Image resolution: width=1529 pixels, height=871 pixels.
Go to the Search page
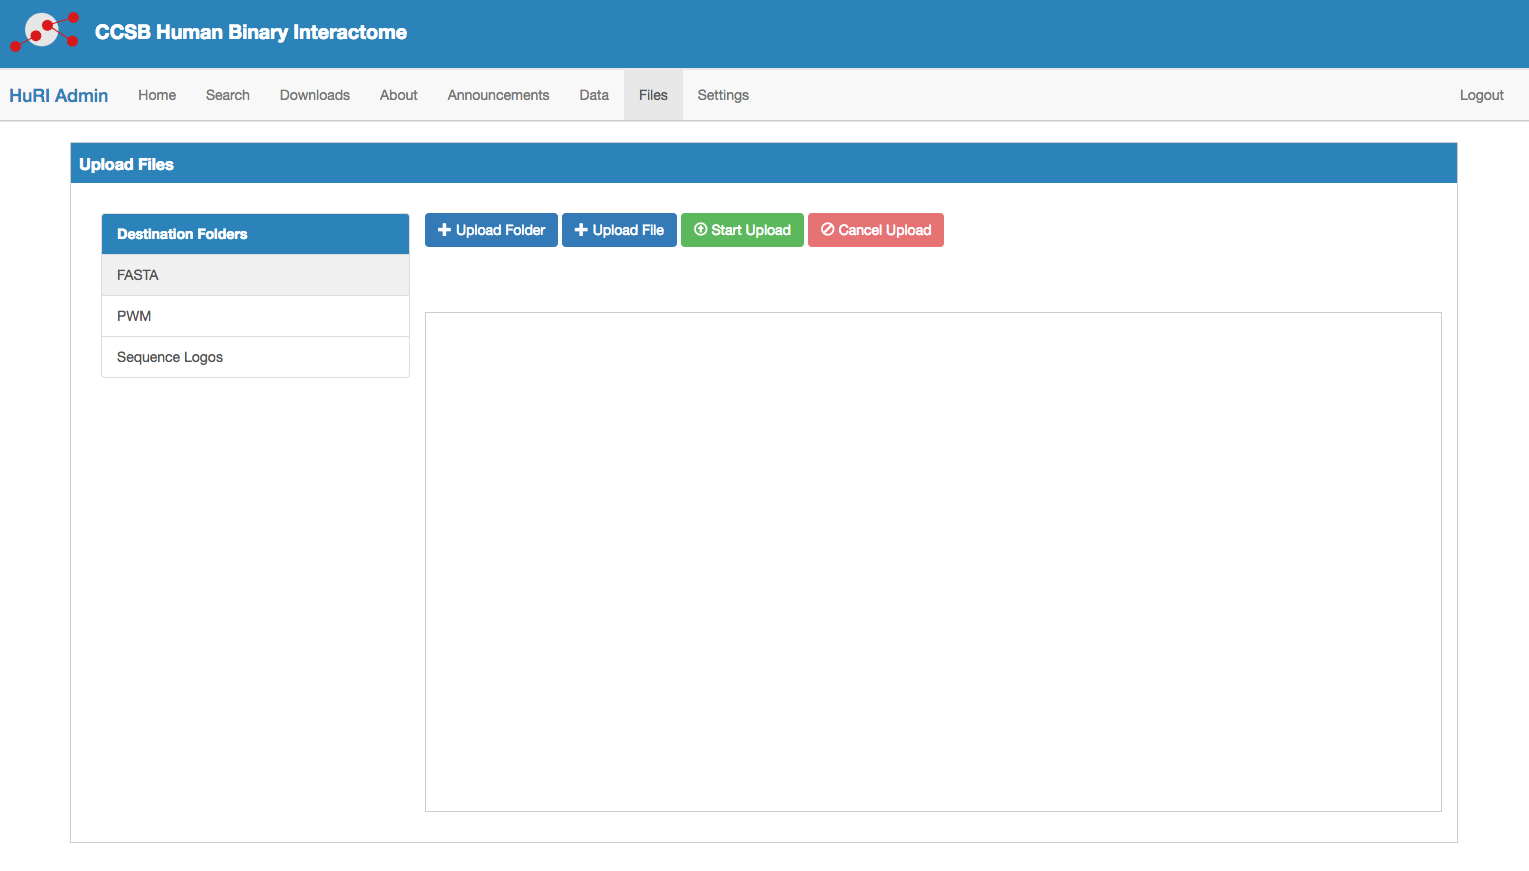[227, 95]
